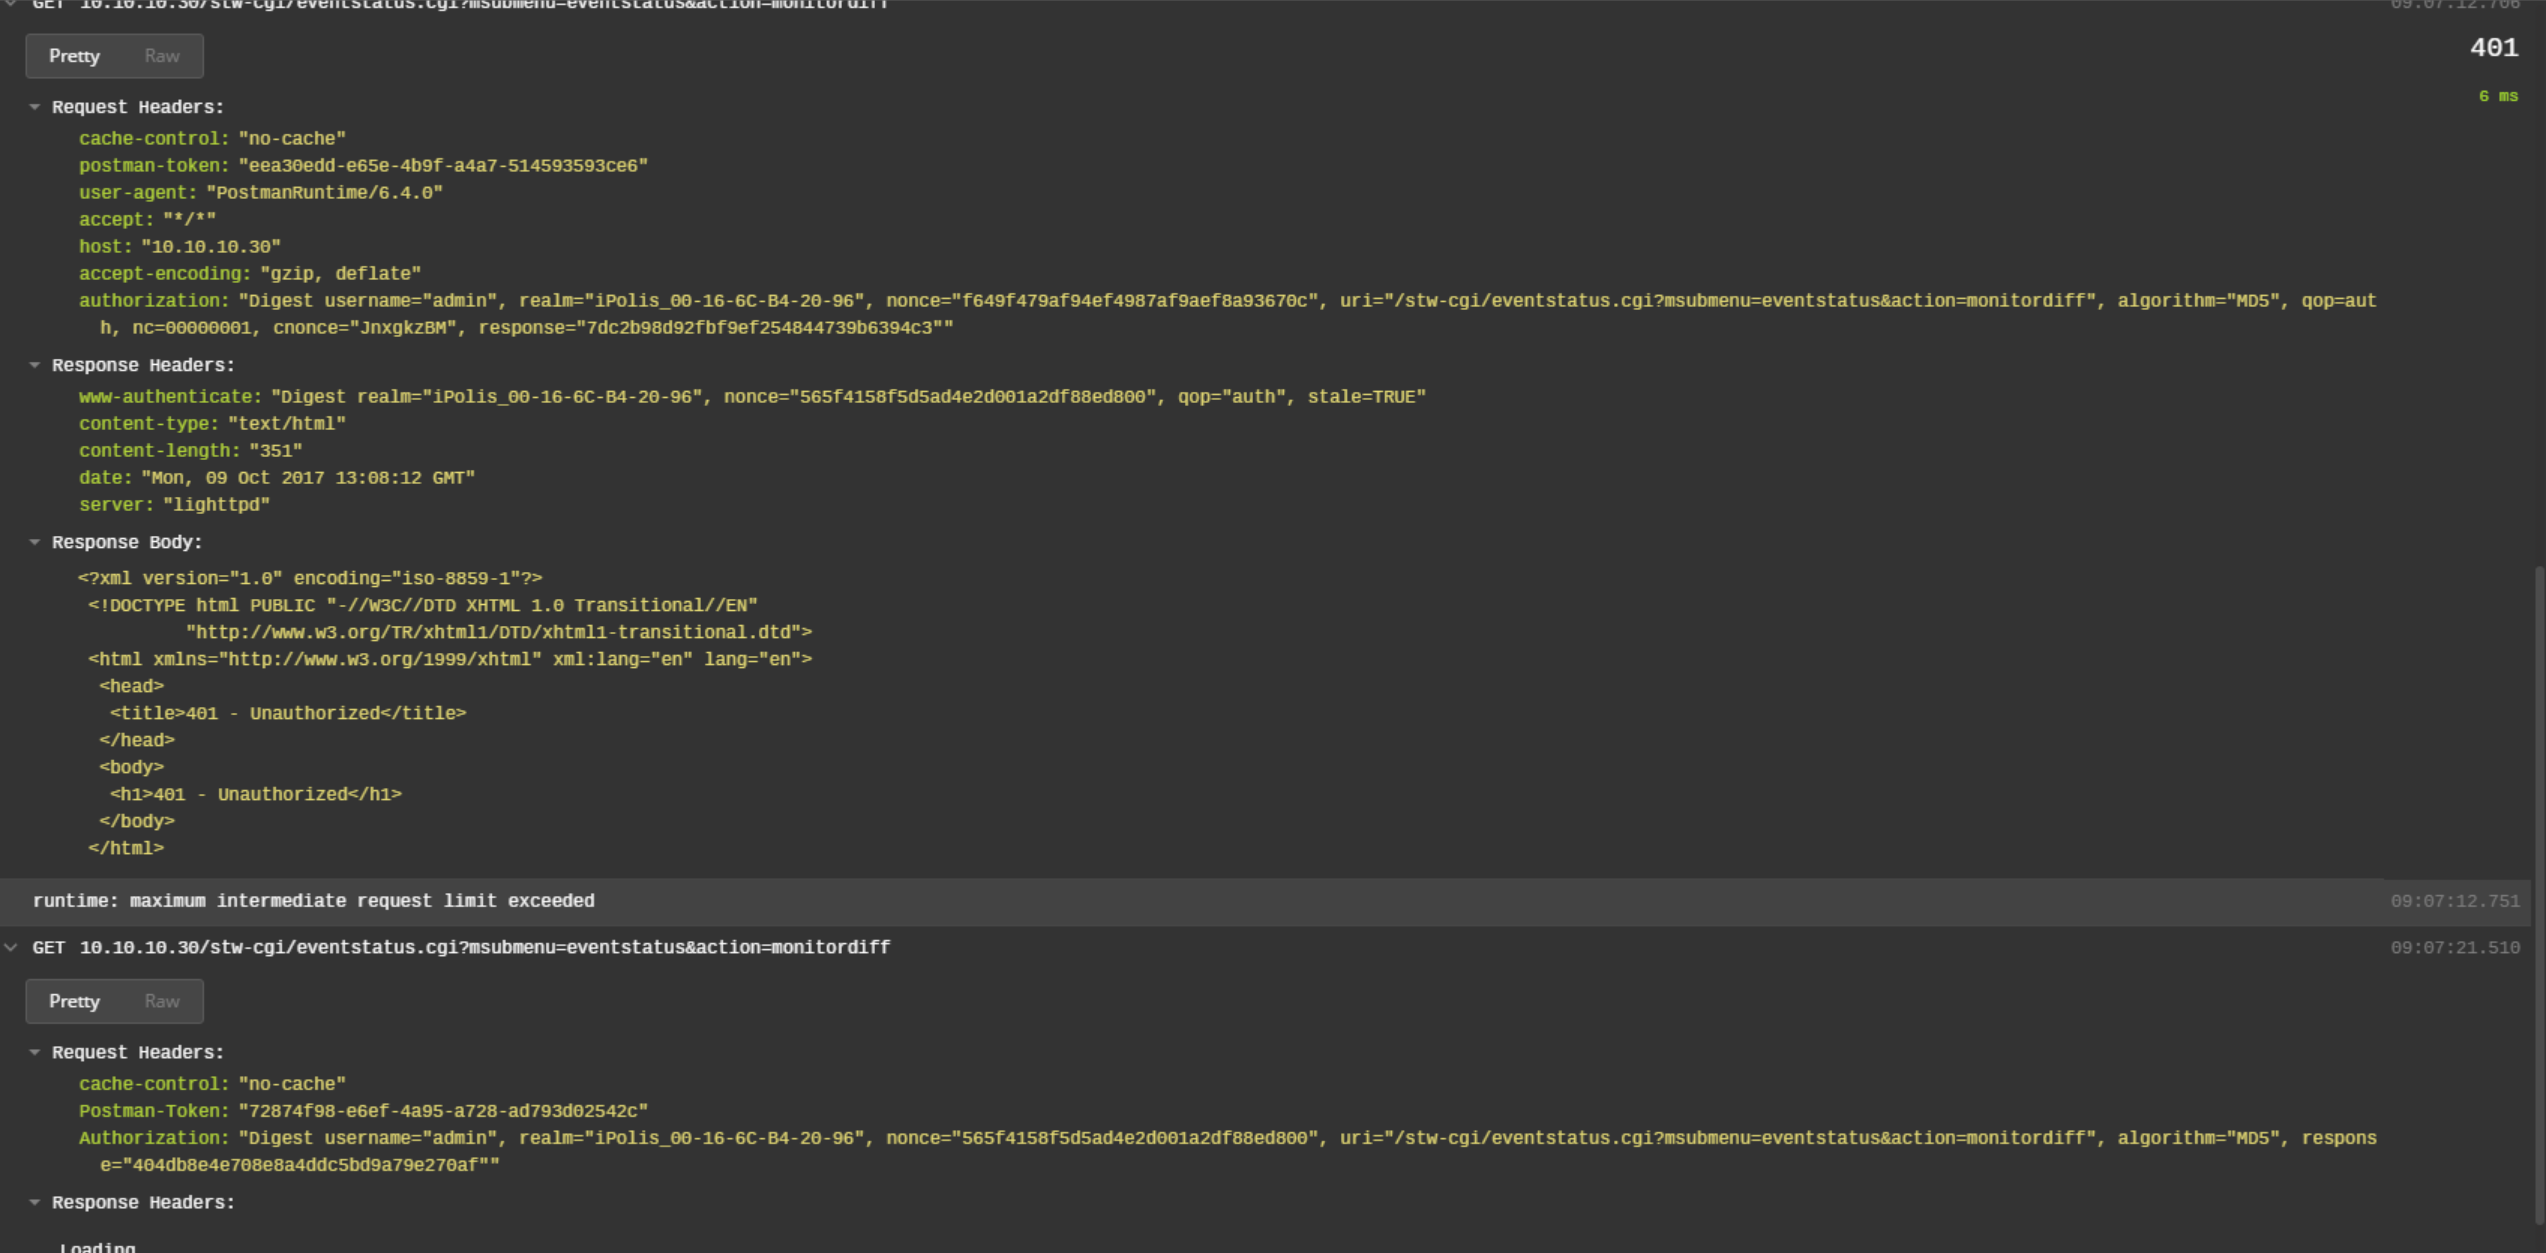Image resolution: width=2546 pixels, height=1253 pixels.
Task: Collapse the Request Headers section
Action: [x=36, y=107]
